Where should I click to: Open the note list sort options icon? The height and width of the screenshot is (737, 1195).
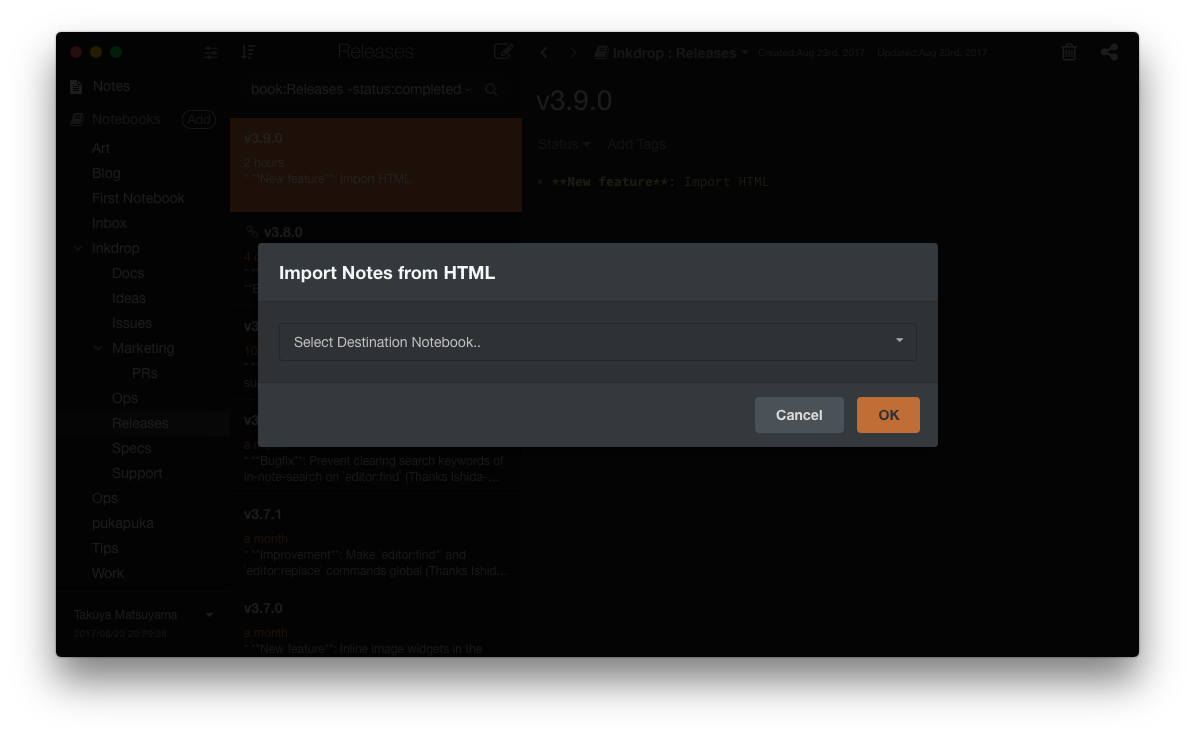[249, 52]
